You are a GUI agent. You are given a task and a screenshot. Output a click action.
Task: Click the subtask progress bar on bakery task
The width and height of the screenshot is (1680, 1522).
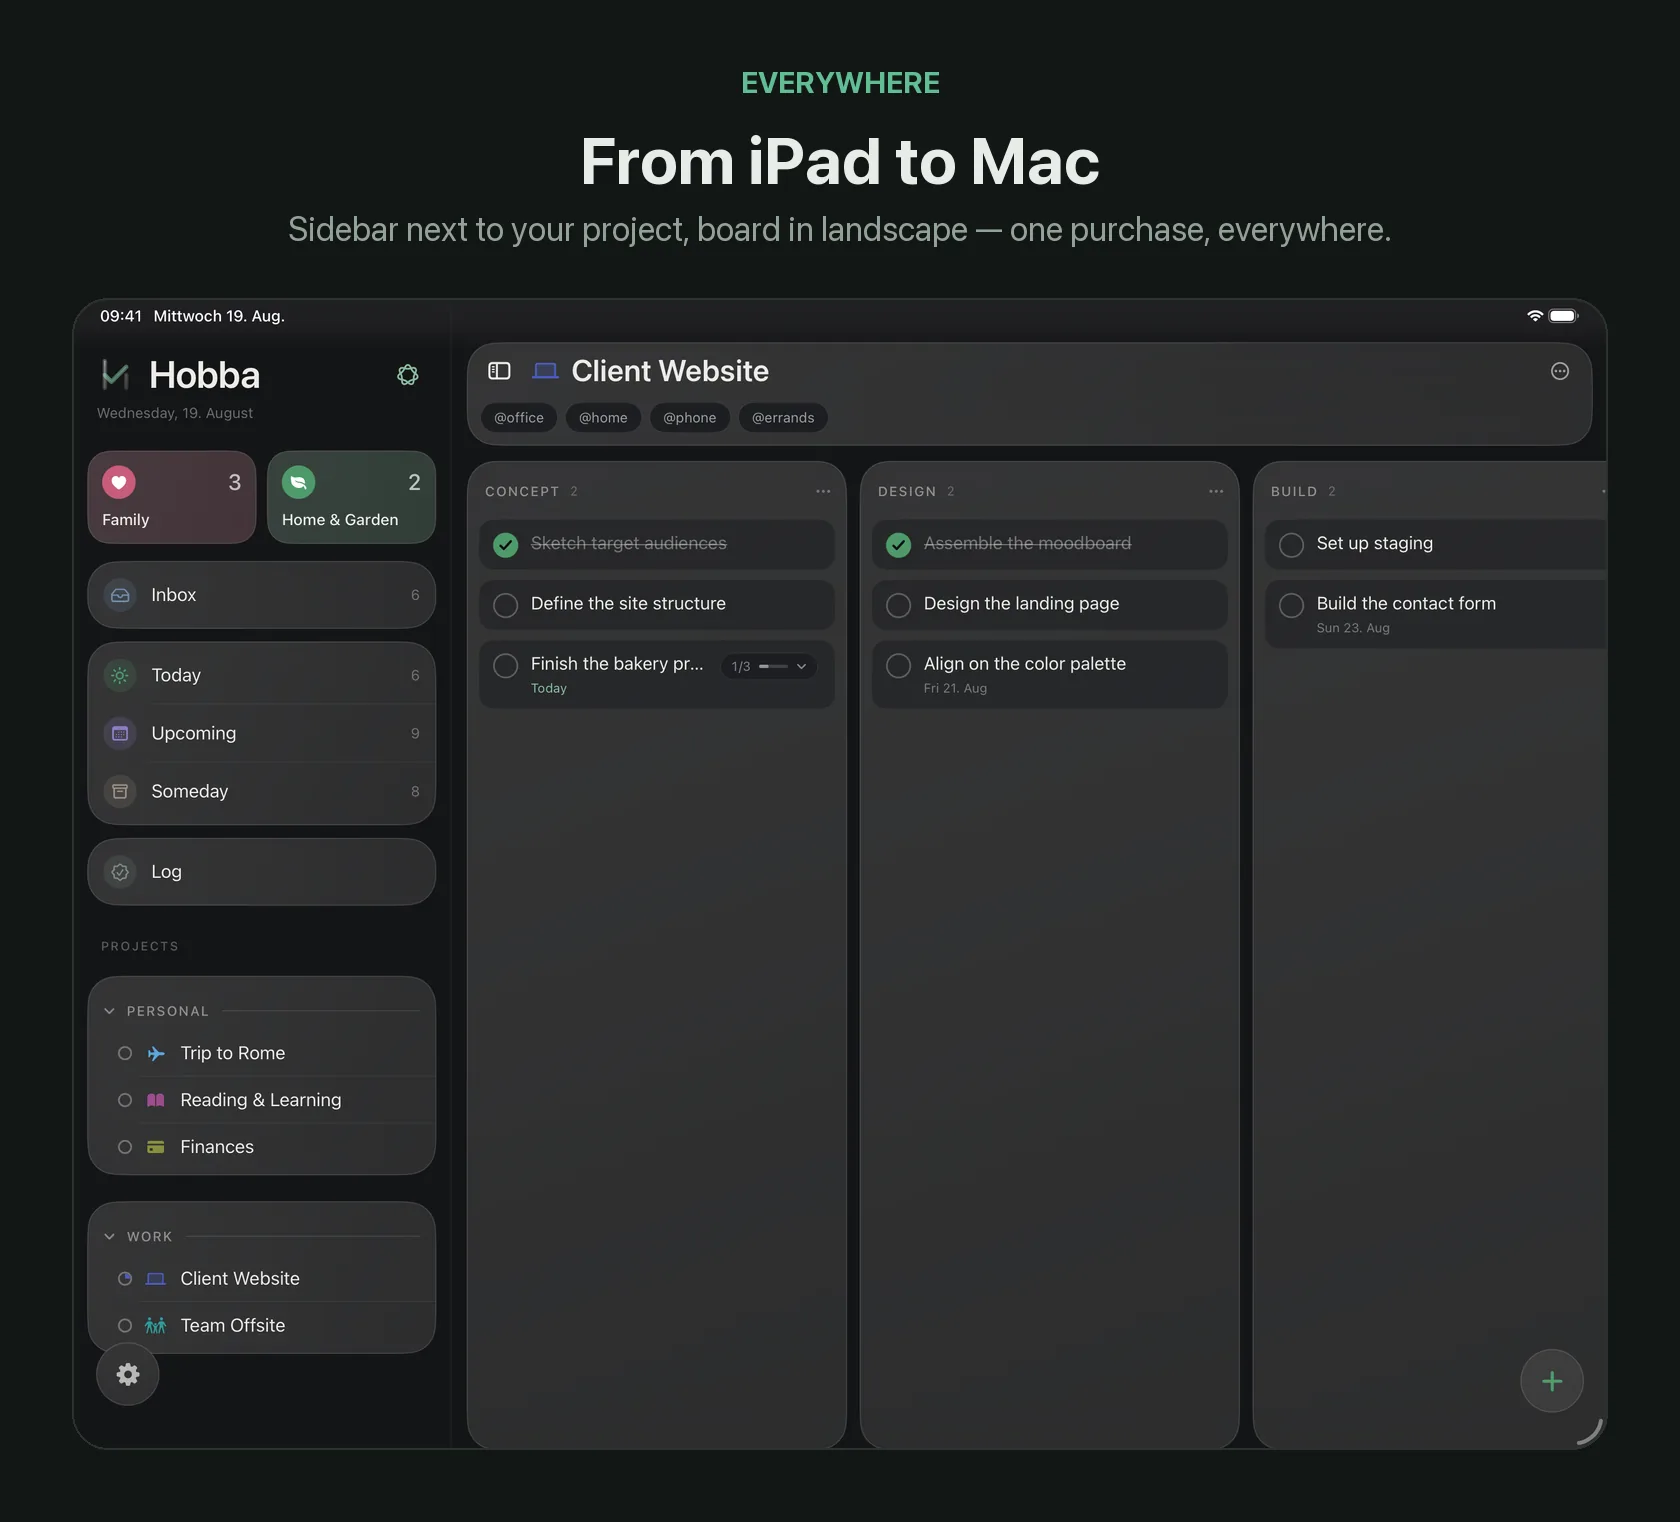click(x=773, y=666)
